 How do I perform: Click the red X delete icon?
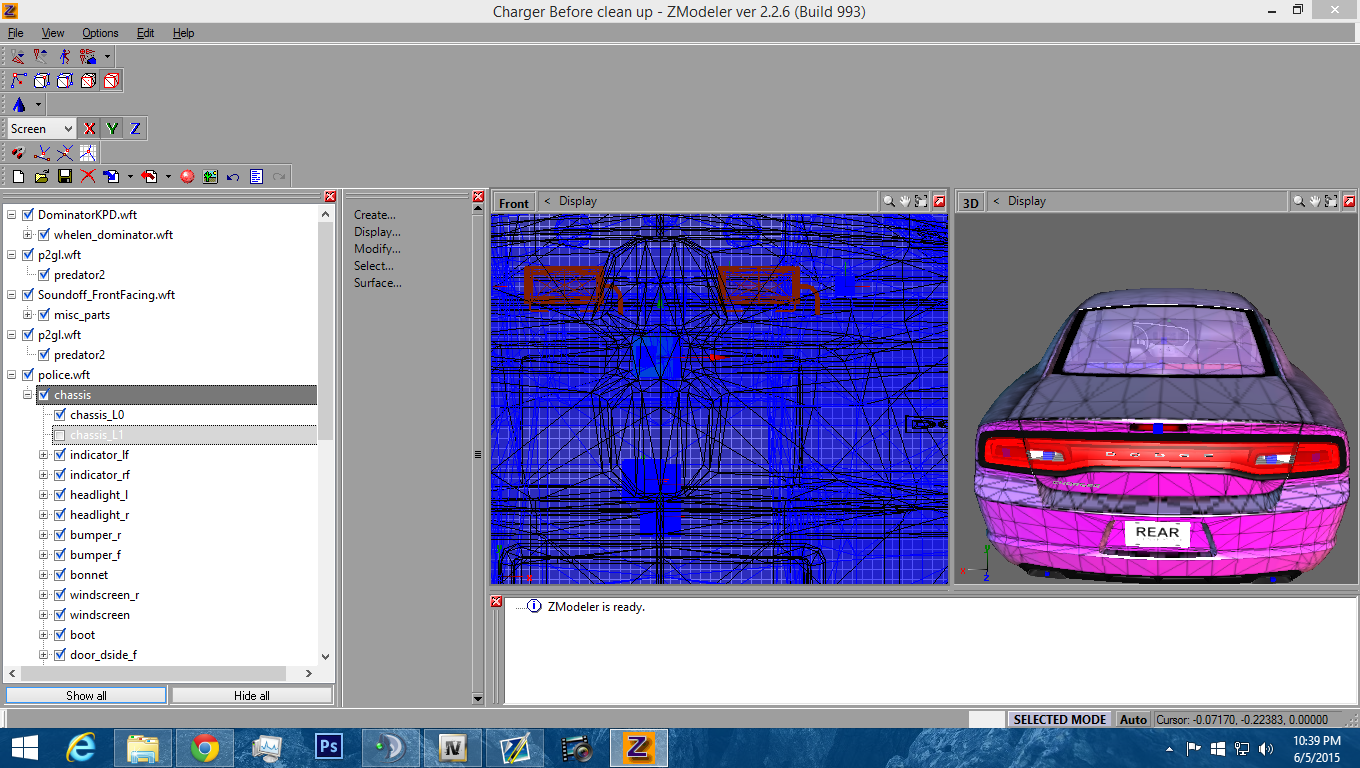[88, 176]
